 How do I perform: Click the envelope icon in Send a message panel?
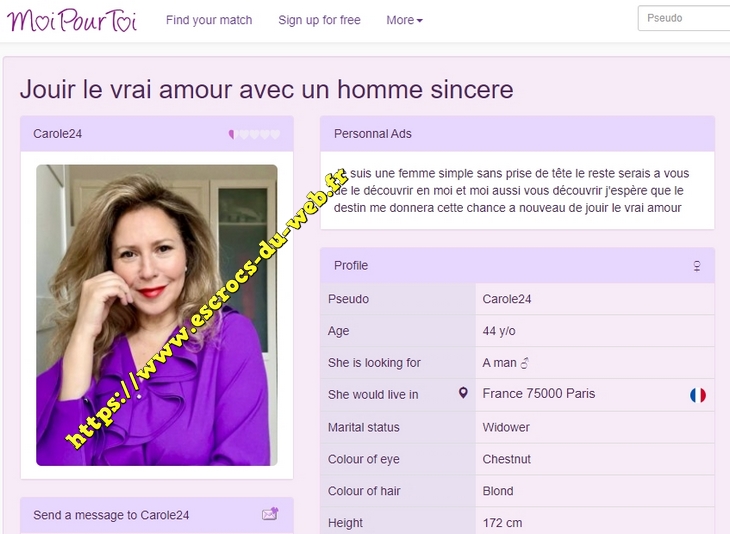[270, 514]
